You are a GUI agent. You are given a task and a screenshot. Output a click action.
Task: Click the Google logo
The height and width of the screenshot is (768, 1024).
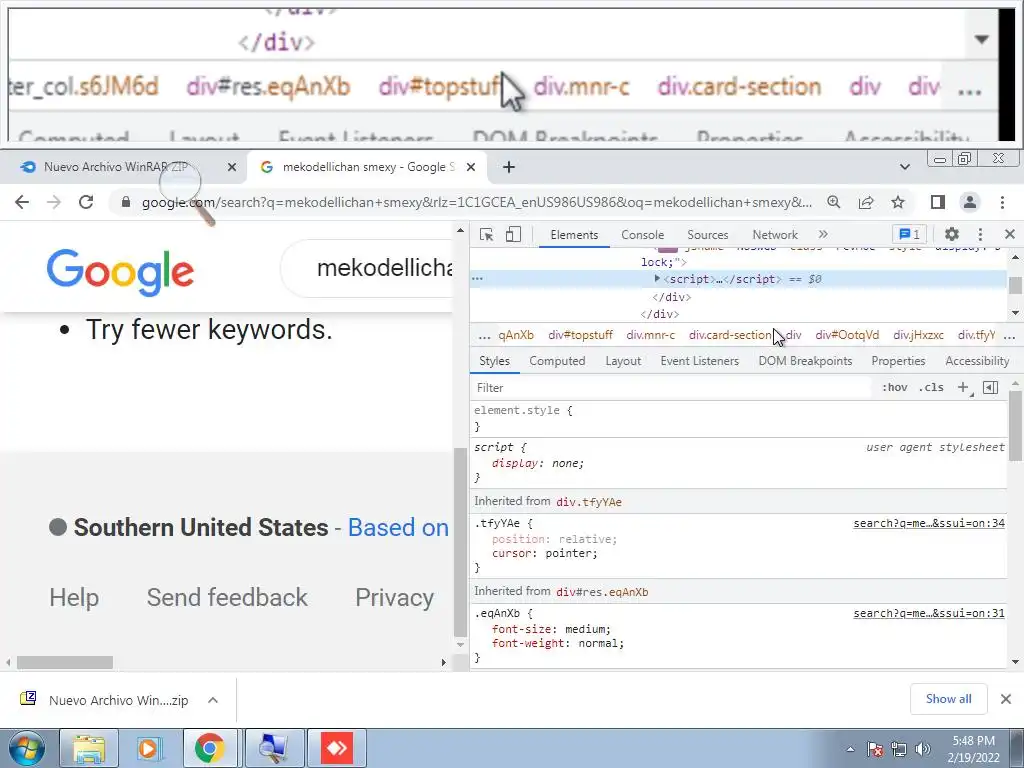120,272
